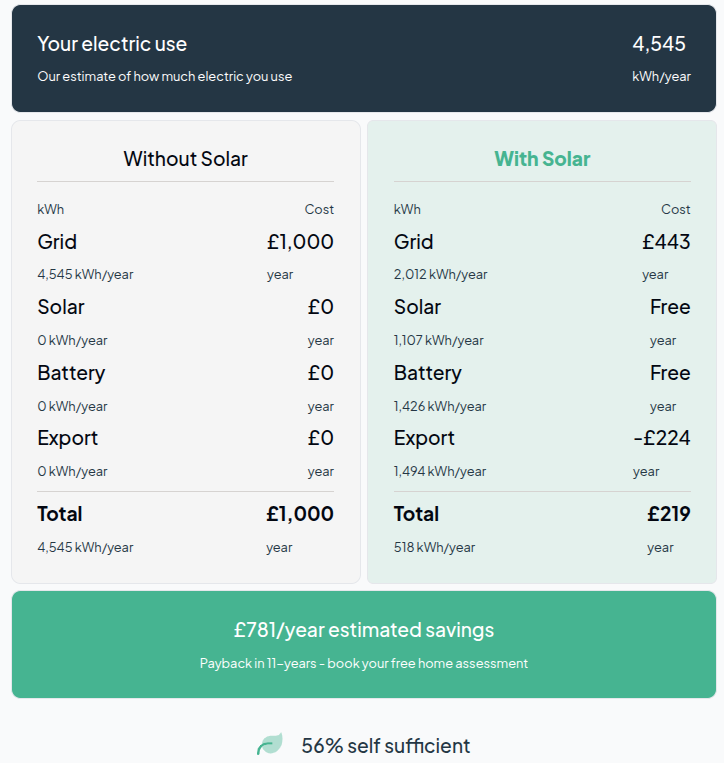Click the Solar label under Without Solar
Viewport: 724px width, 763px height.
61,307
